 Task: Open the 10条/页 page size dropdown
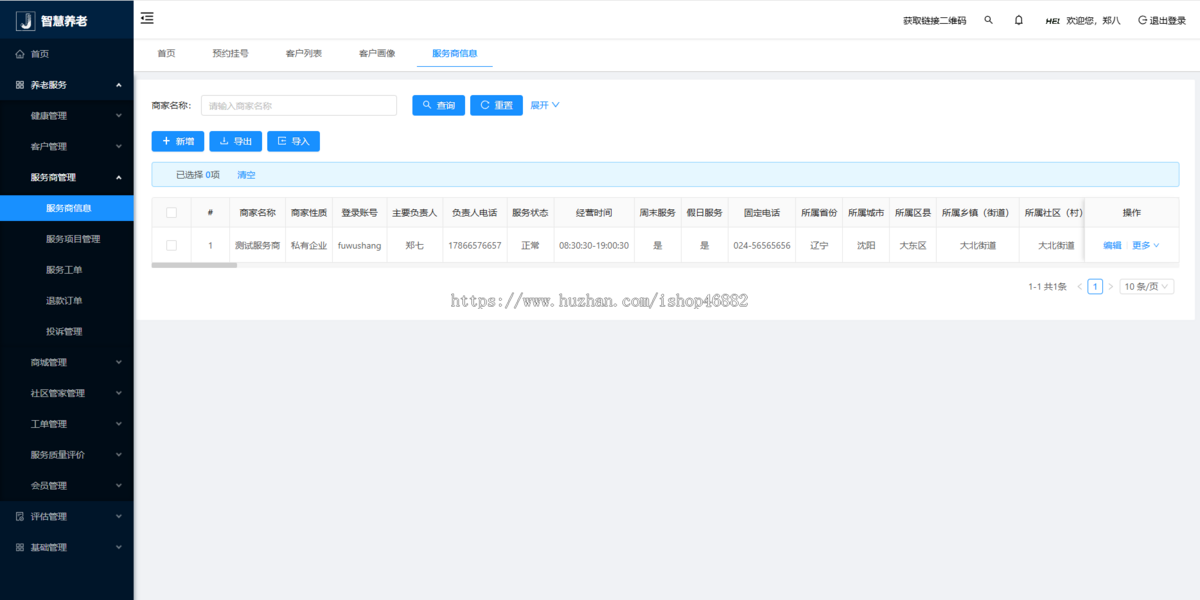coord(1146,287)
